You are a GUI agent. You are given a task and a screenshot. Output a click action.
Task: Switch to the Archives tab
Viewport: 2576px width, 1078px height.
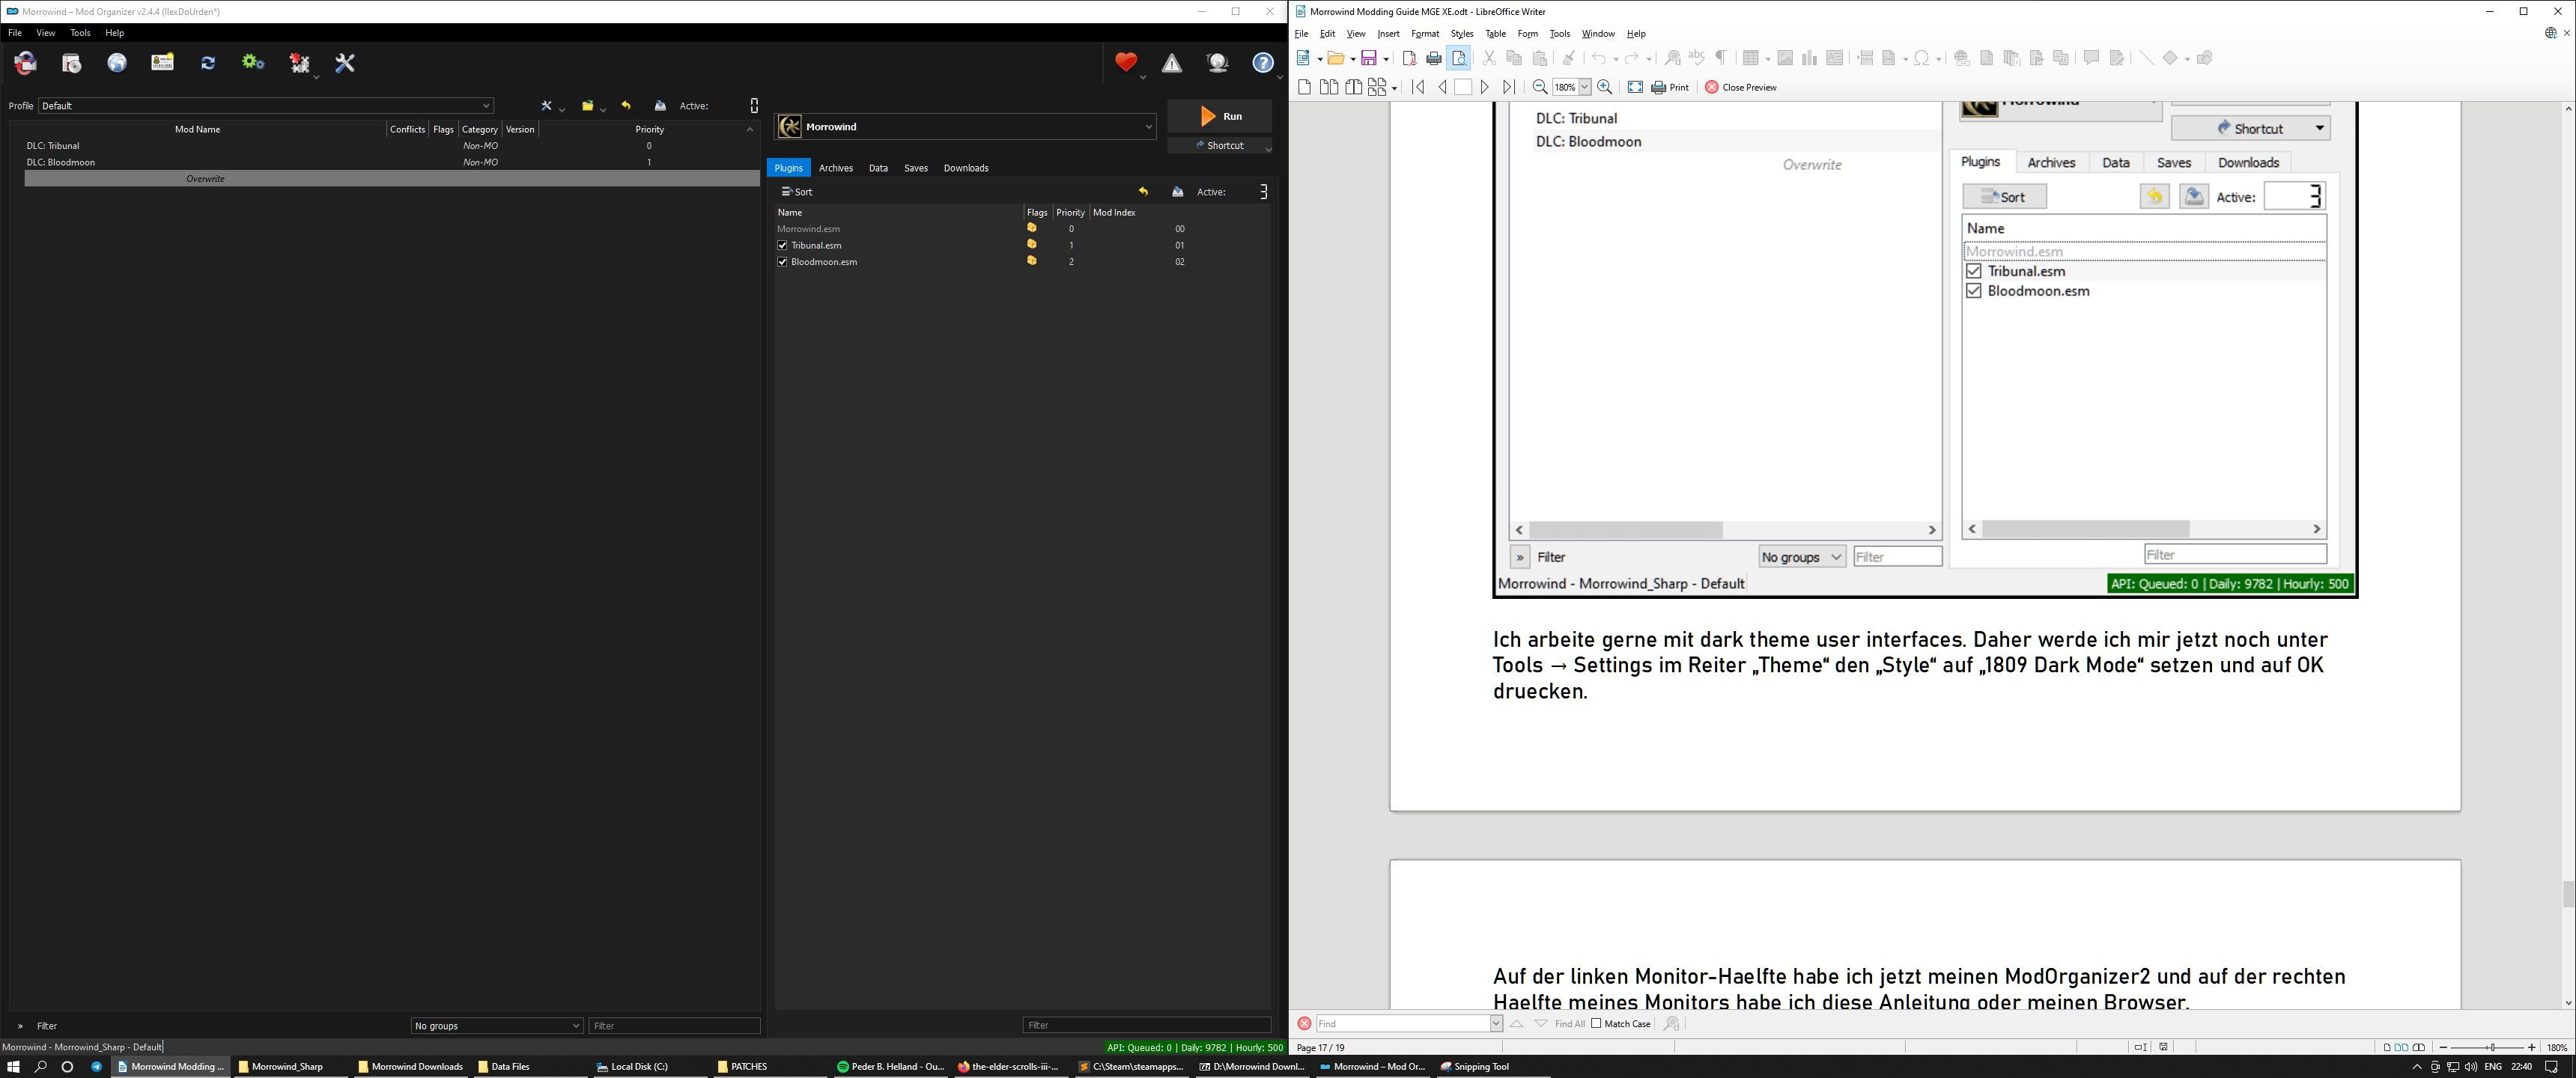click(x=836, y=168)
